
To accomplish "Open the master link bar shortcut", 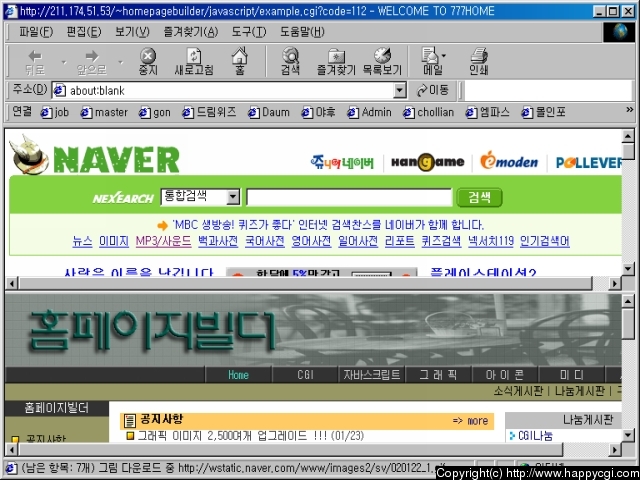I will click(x=104, y=112).
